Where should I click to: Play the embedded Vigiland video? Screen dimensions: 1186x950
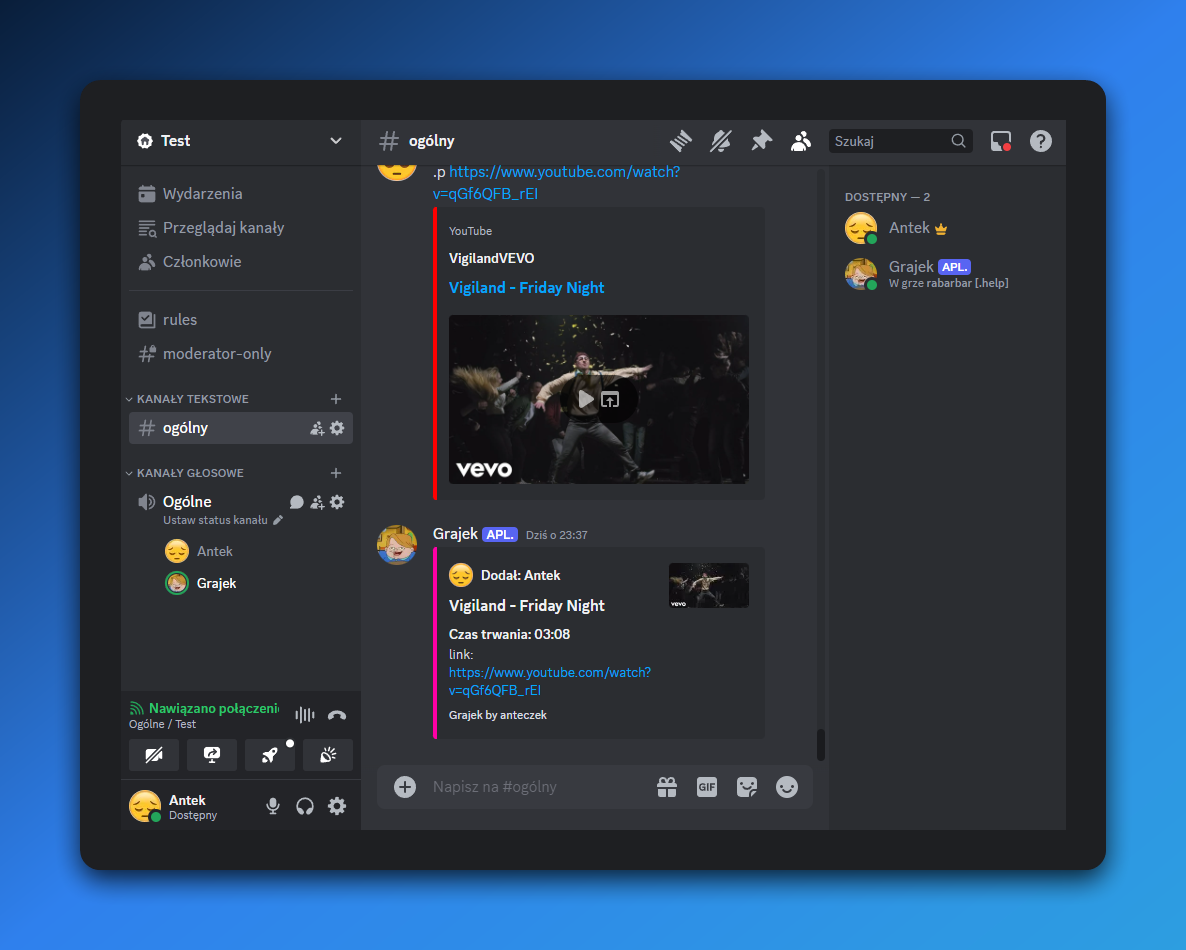[585, 399]
